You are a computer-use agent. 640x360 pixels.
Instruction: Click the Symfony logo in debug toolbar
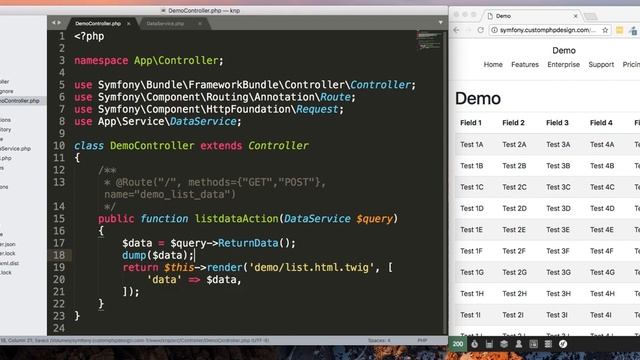coord(563,344)
